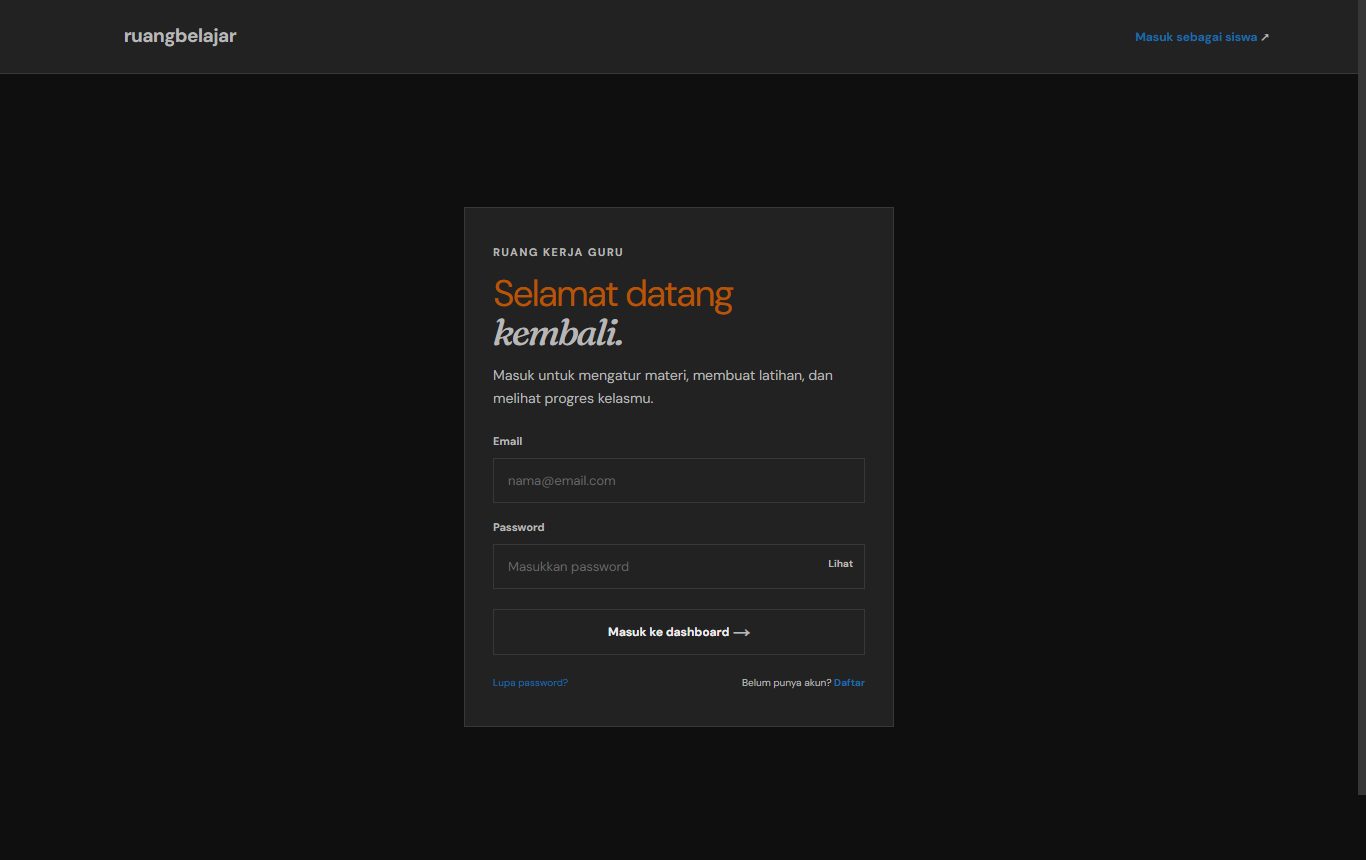This screenshot has height=860, width=1366.
Task: Click the Daftar sign-up link
Action: point(849,683)
